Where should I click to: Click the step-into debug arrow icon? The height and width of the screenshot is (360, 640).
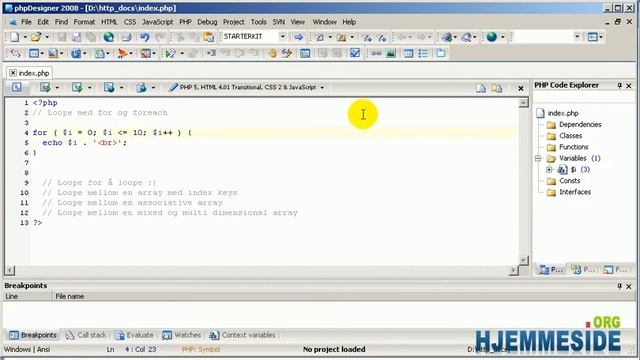click(x=211, y=53)
